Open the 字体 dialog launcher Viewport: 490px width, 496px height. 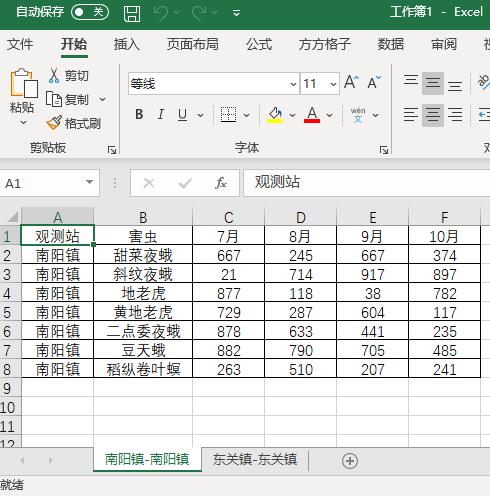(x=384, y=150)
